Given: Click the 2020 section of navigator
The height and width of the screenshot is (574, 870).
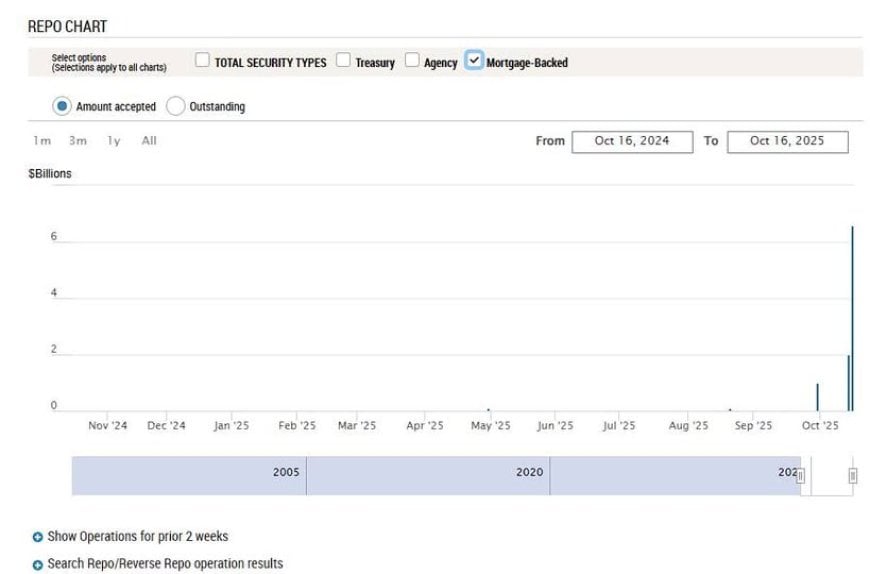Looking at the screenshot, I should 428,476.
